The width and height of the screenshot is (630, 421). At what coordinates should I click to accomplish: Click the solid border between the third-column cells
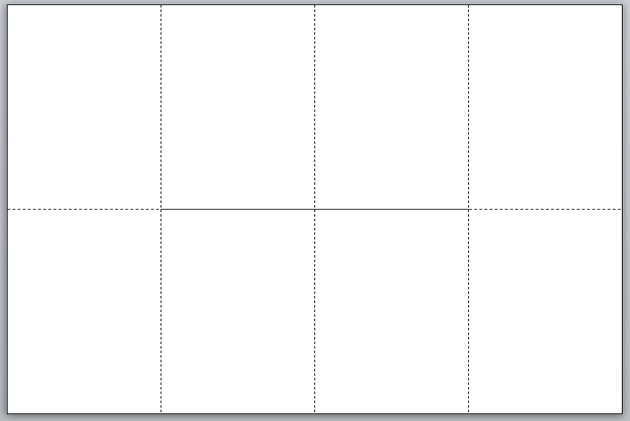click(x=391, y=209)
